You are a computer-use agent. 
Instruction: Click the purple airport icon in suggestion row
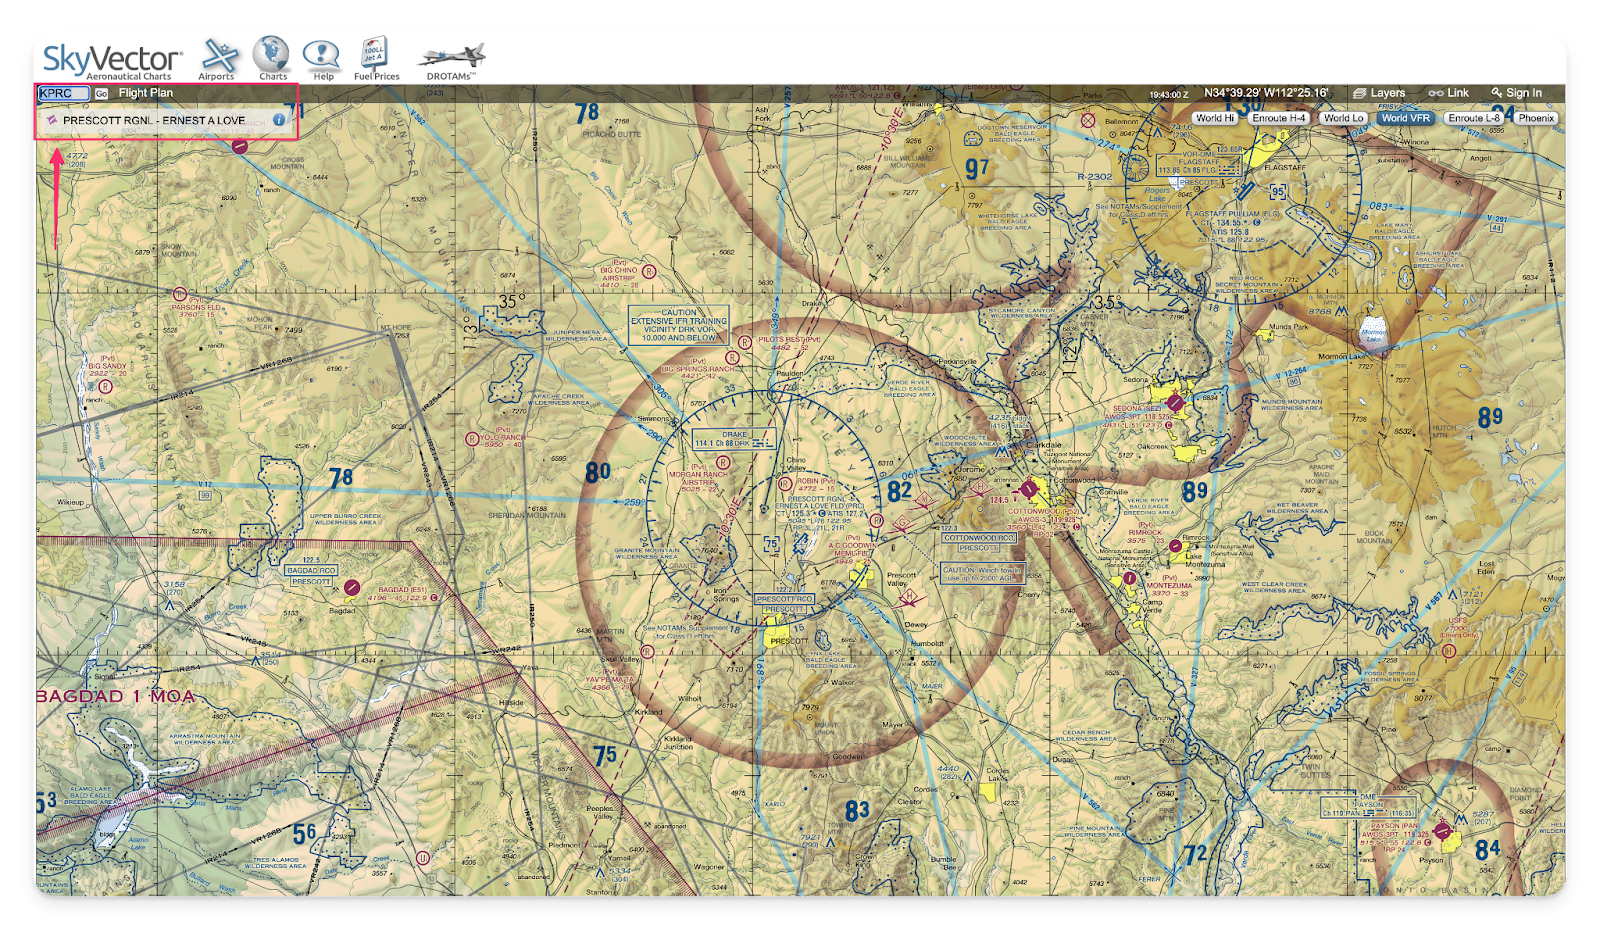(52, 120)
